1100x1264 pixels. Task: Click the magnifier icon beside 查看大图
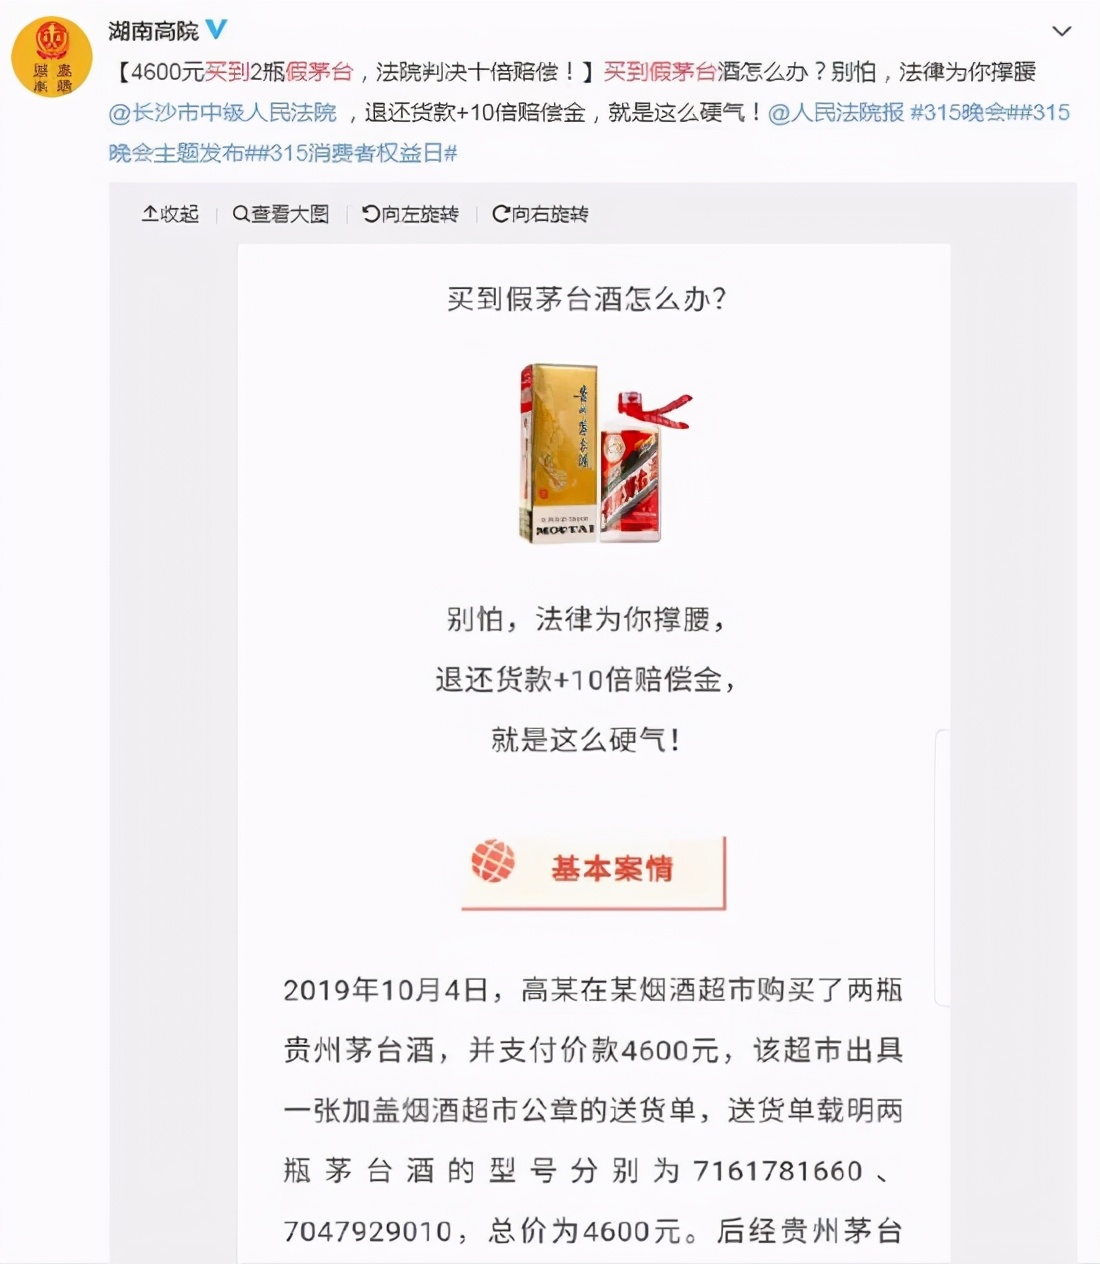click(240, 214)
